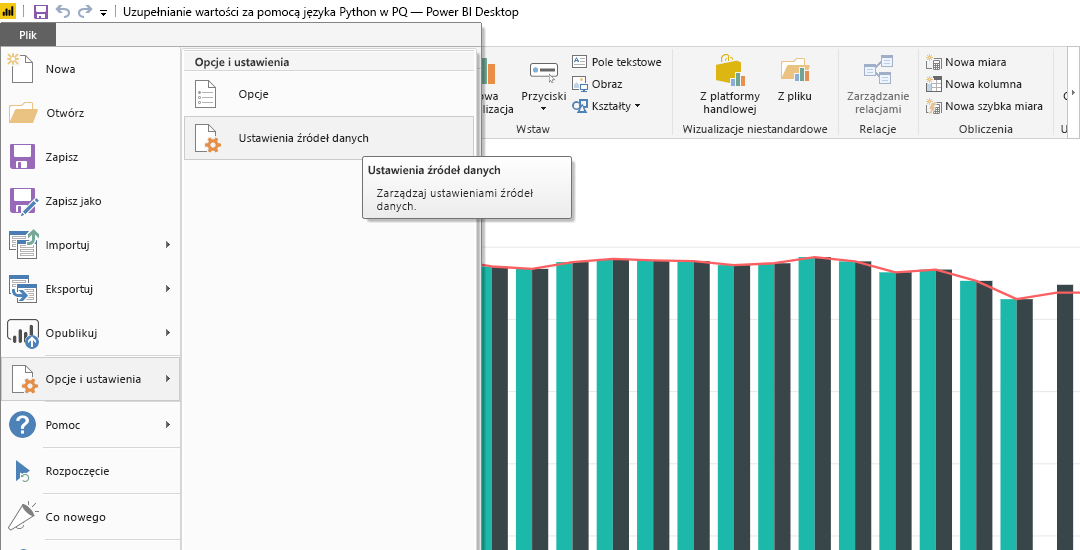
Task: Open the Co nowego entry
Action: pos(90,517)
